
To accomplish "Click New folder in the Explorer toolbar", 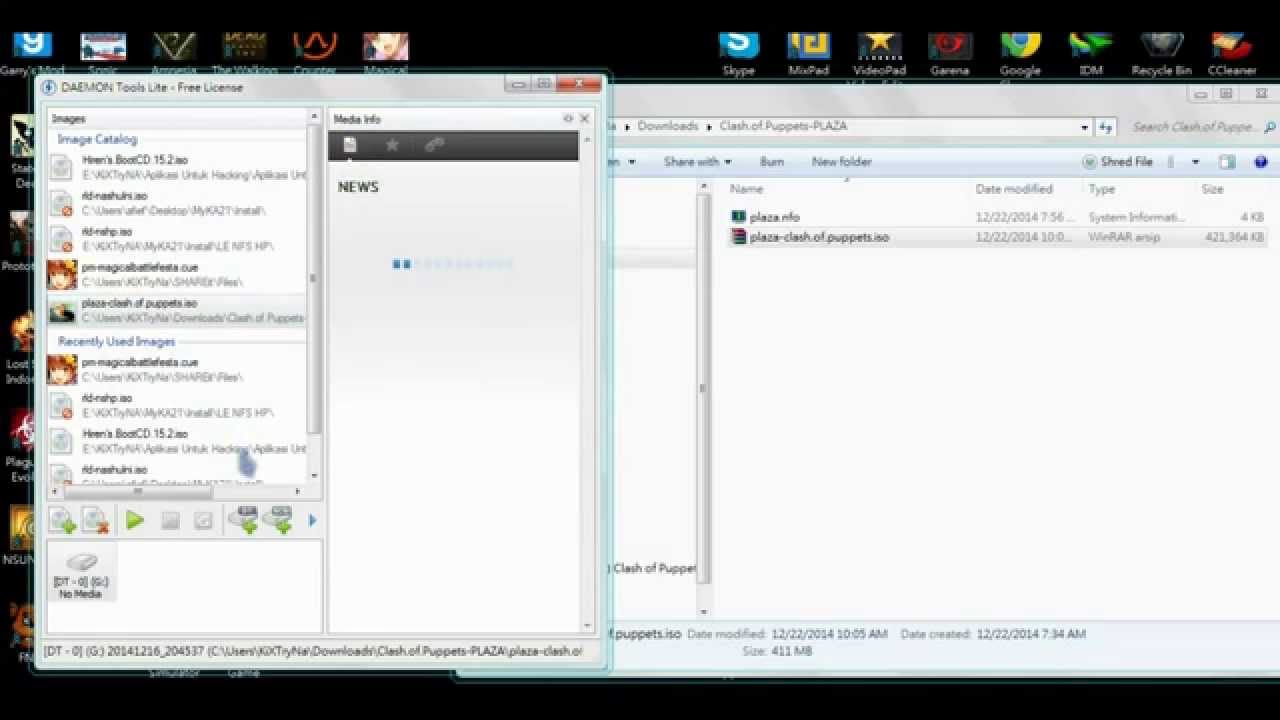I will pyautogui.click(x=842, y=162).
